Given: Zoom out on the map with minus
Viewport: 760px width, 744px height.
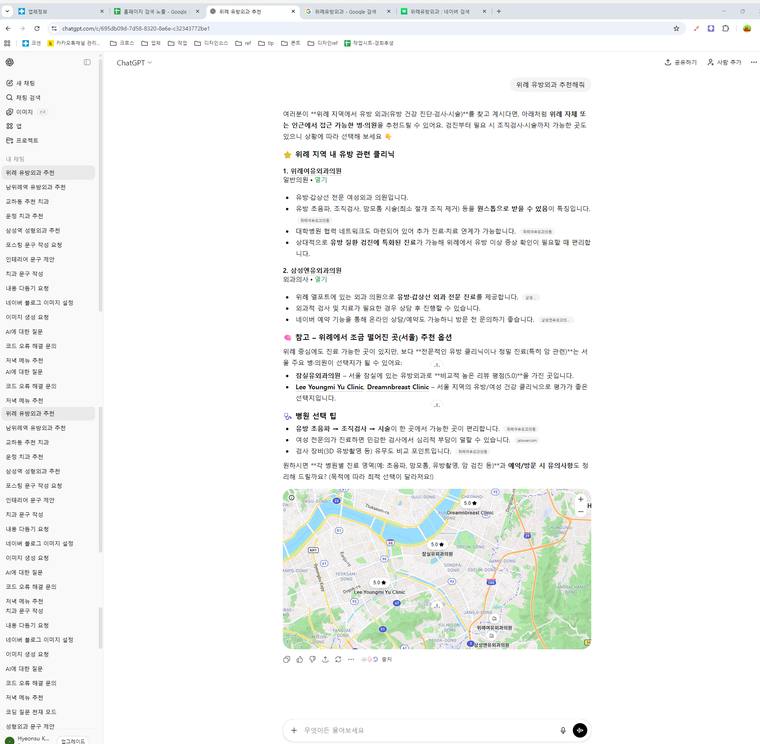Looking at the screenshot, I should click(581, 511).
